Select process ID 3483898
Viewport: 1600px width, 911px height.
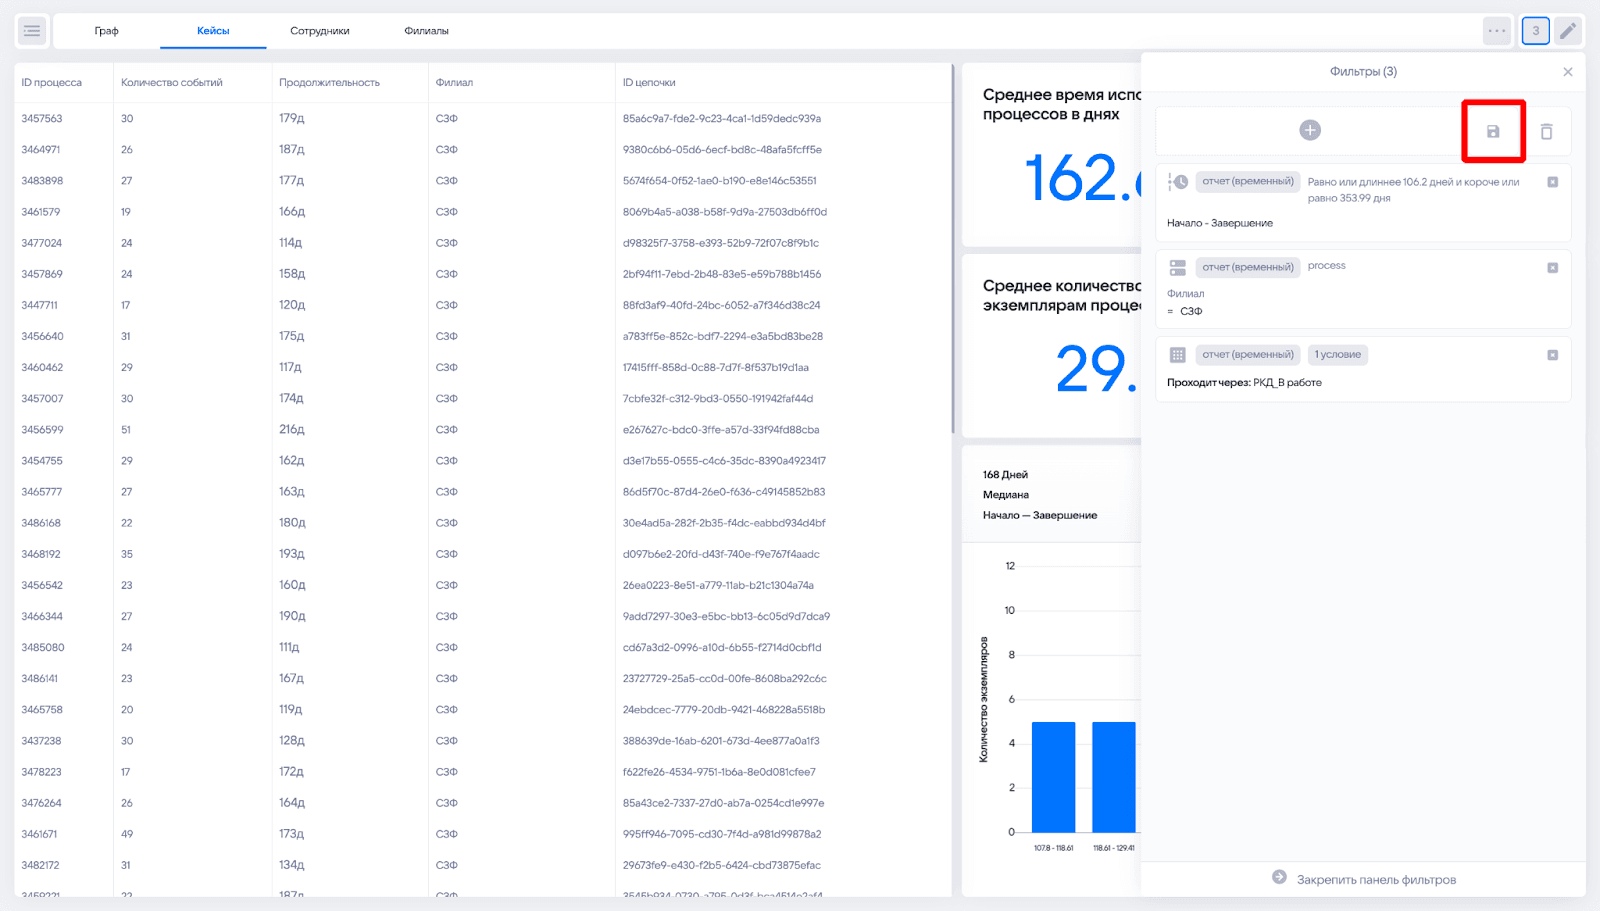(x=42, y=181)
